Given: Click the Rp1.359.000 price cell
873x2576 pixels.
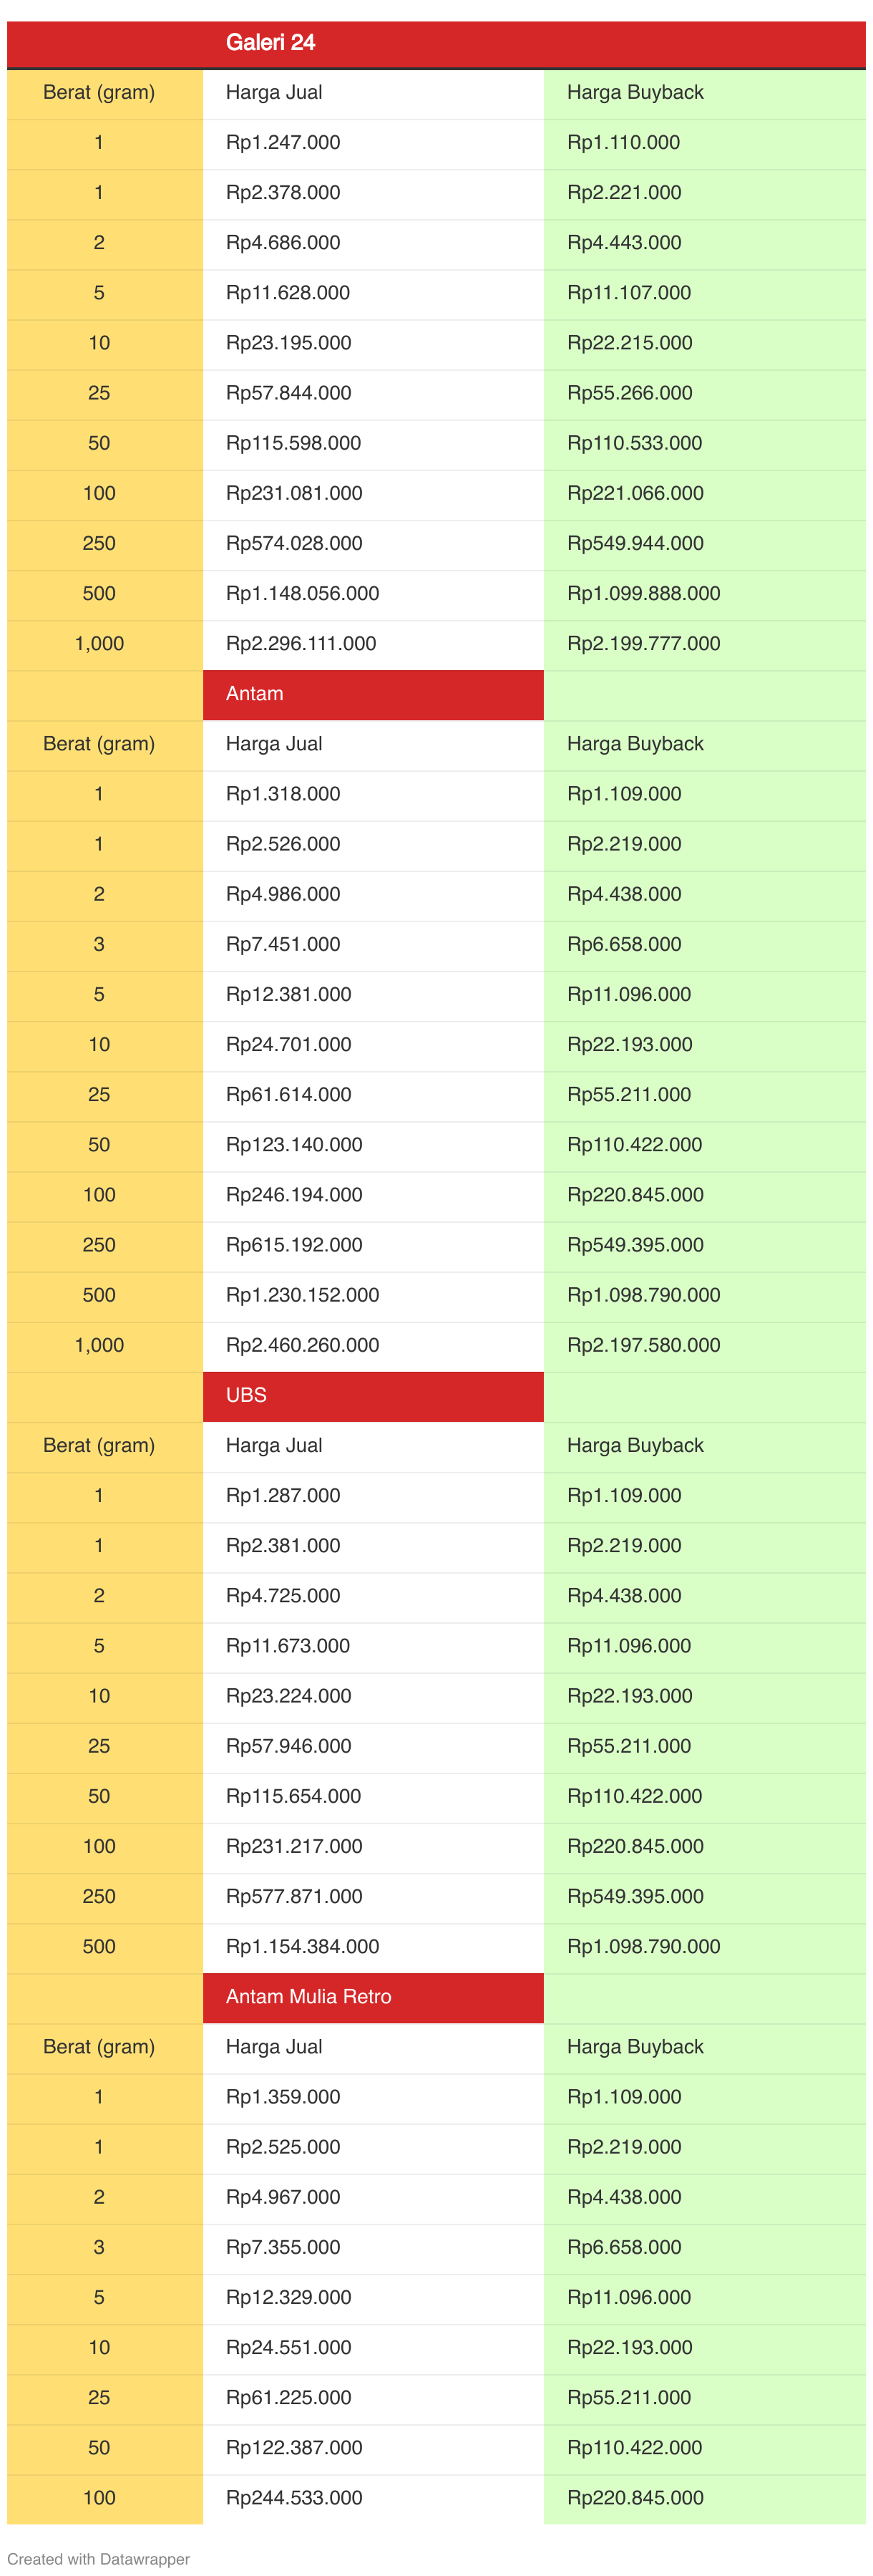Looking at the screenshot, I should coord(283,2096).
